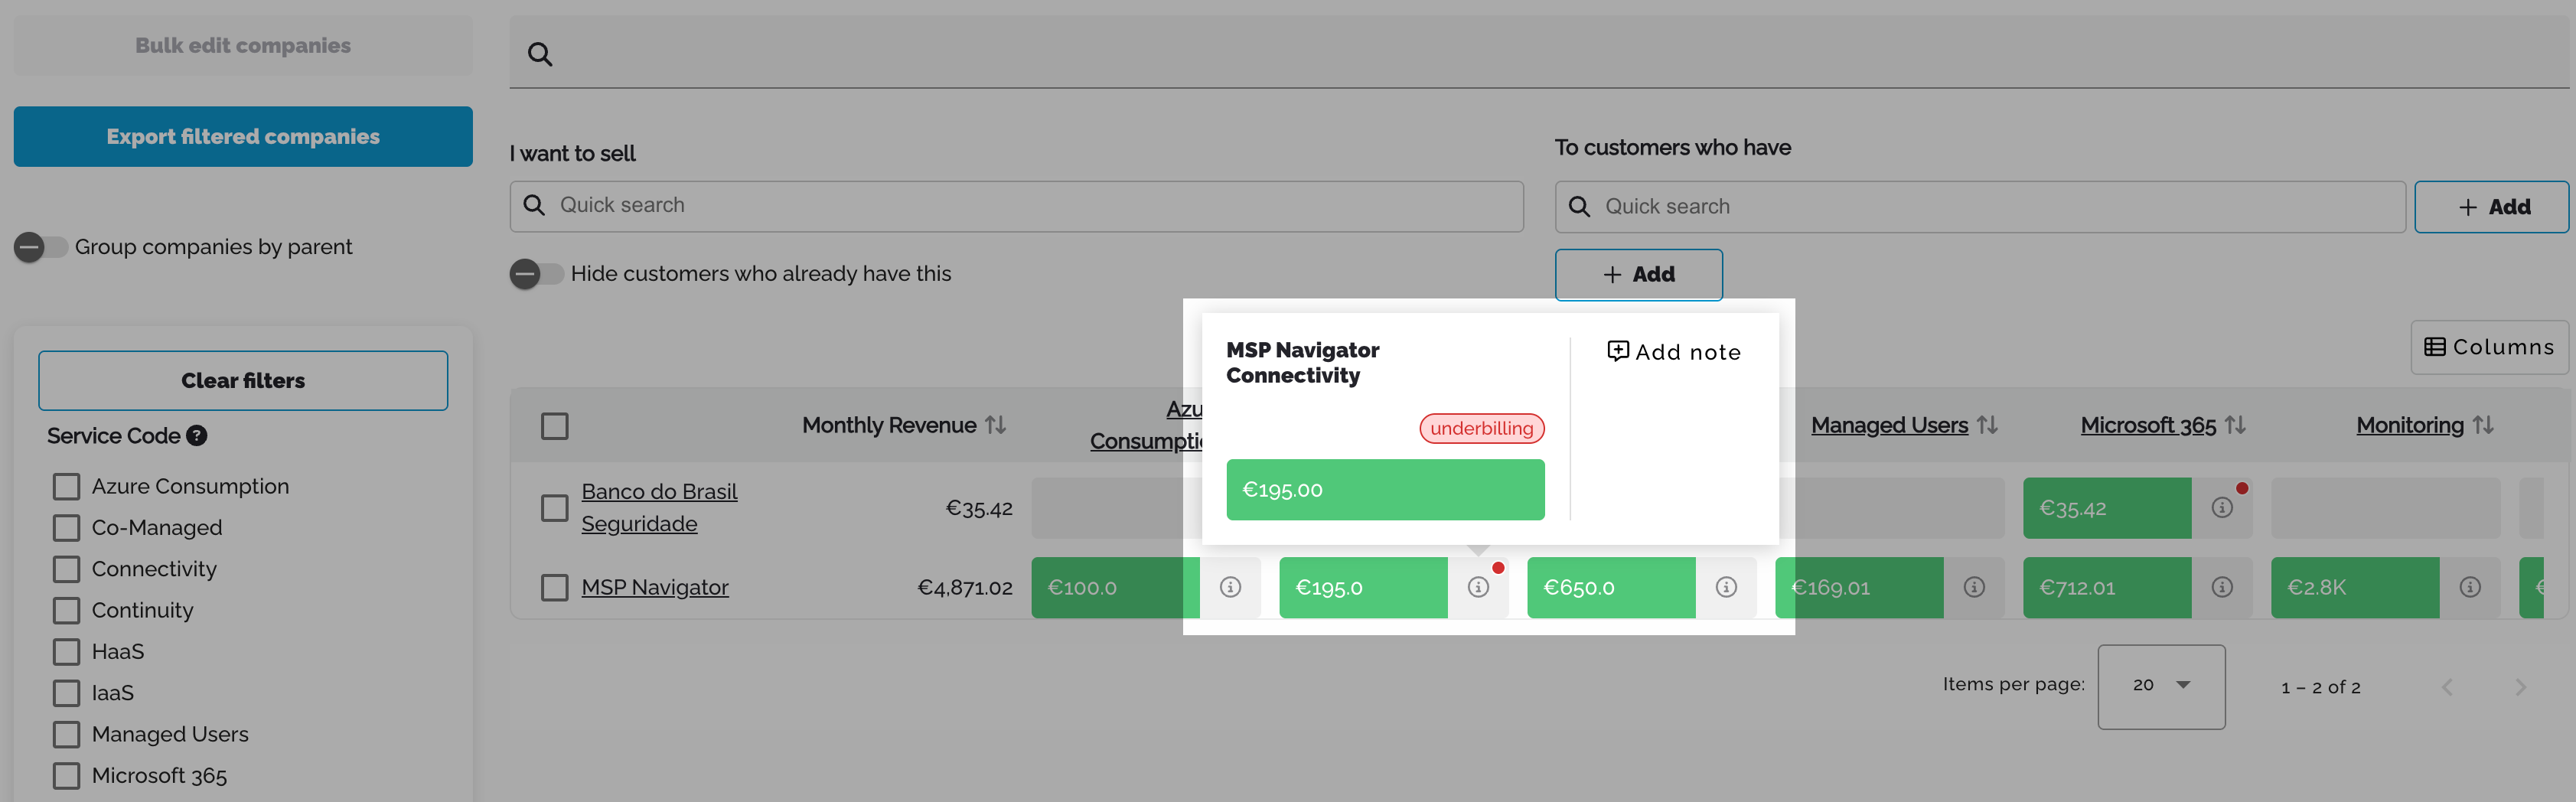The image size is (2576, 802).
Task: Click Bulk edit companies button
Action: click(243, 45)
